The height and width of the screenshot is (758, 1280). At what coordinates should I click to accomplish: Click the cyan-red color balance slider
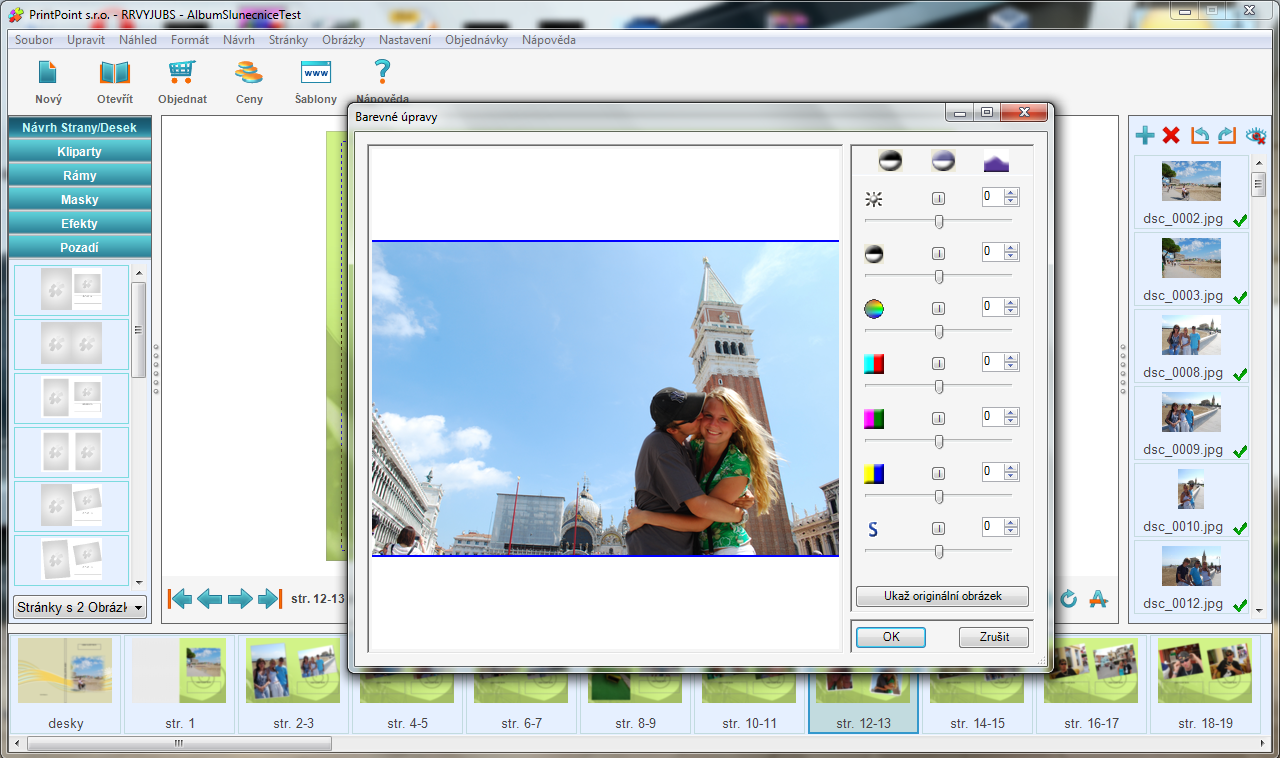(x=939, y=386)
